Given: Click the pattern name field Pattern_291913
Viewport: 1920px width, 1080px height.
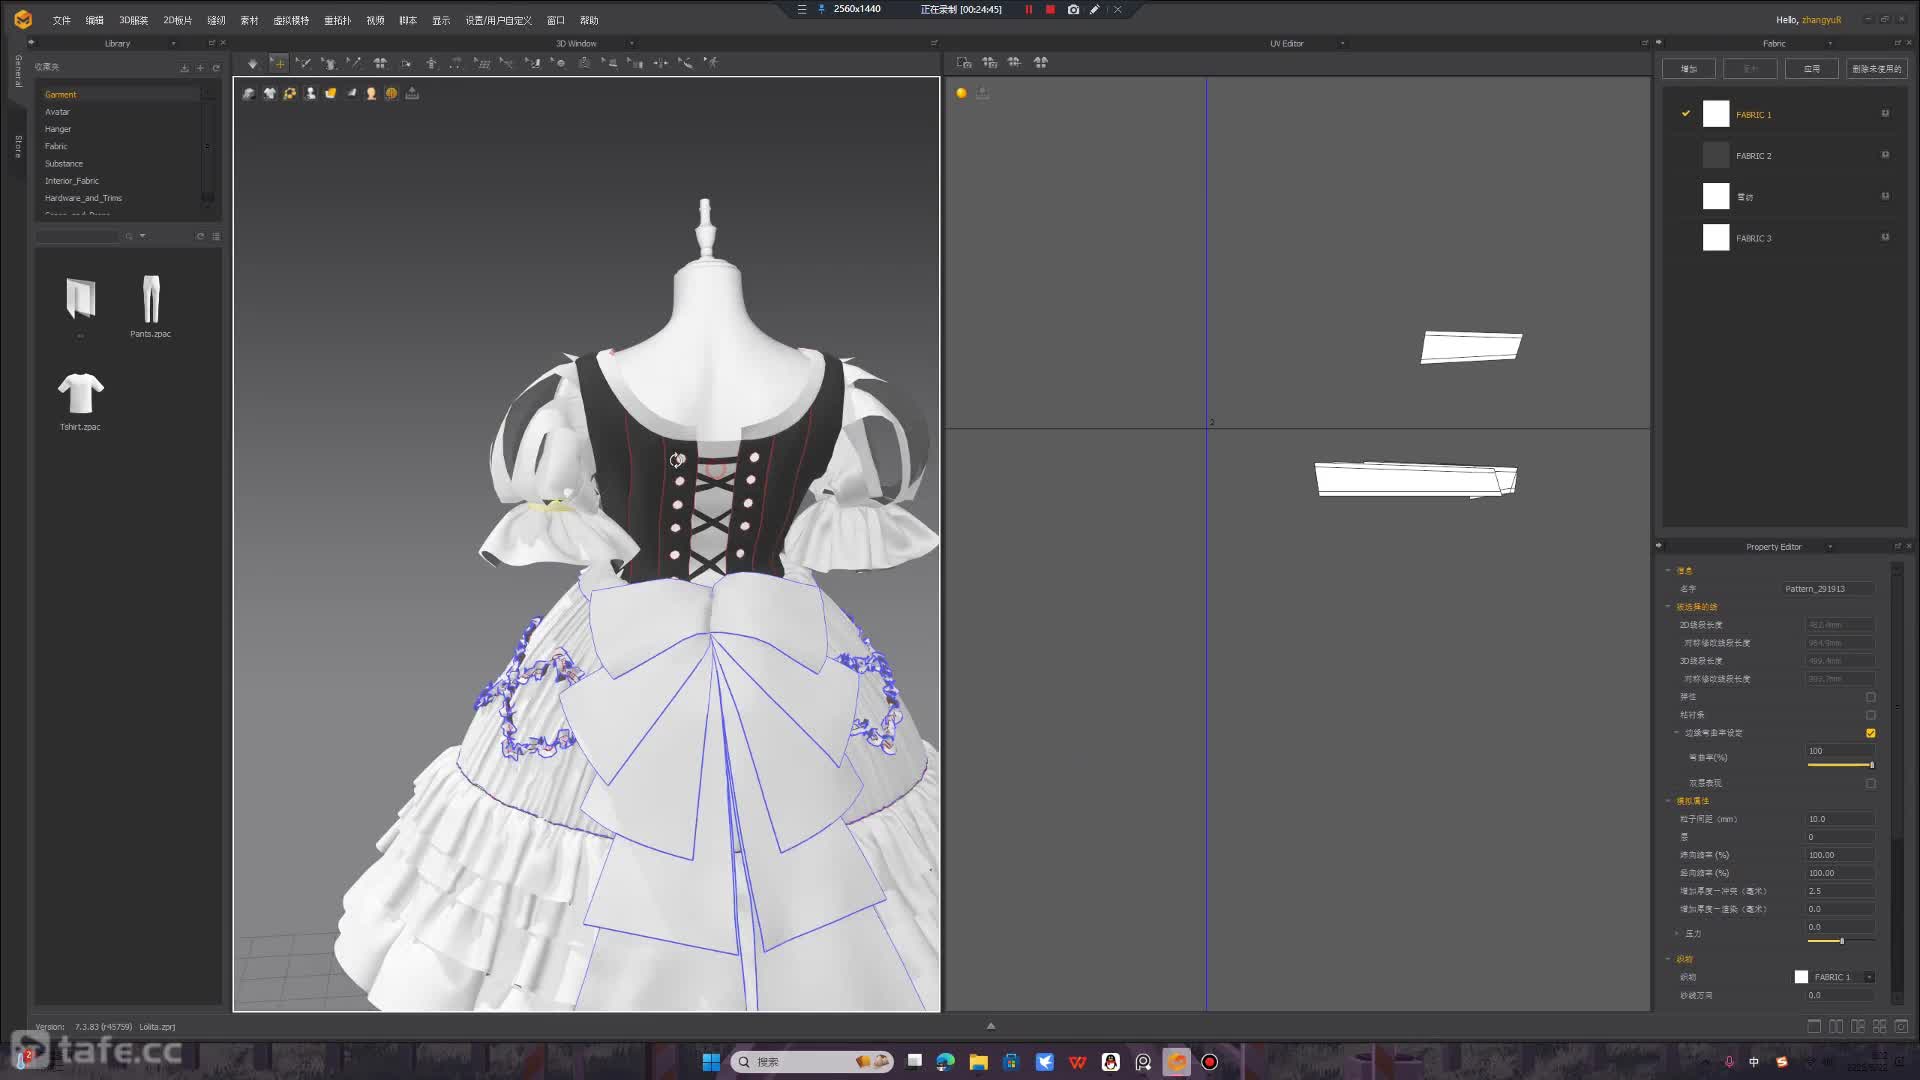Looking at the screenshot, I should click(x=1828, y=589).
